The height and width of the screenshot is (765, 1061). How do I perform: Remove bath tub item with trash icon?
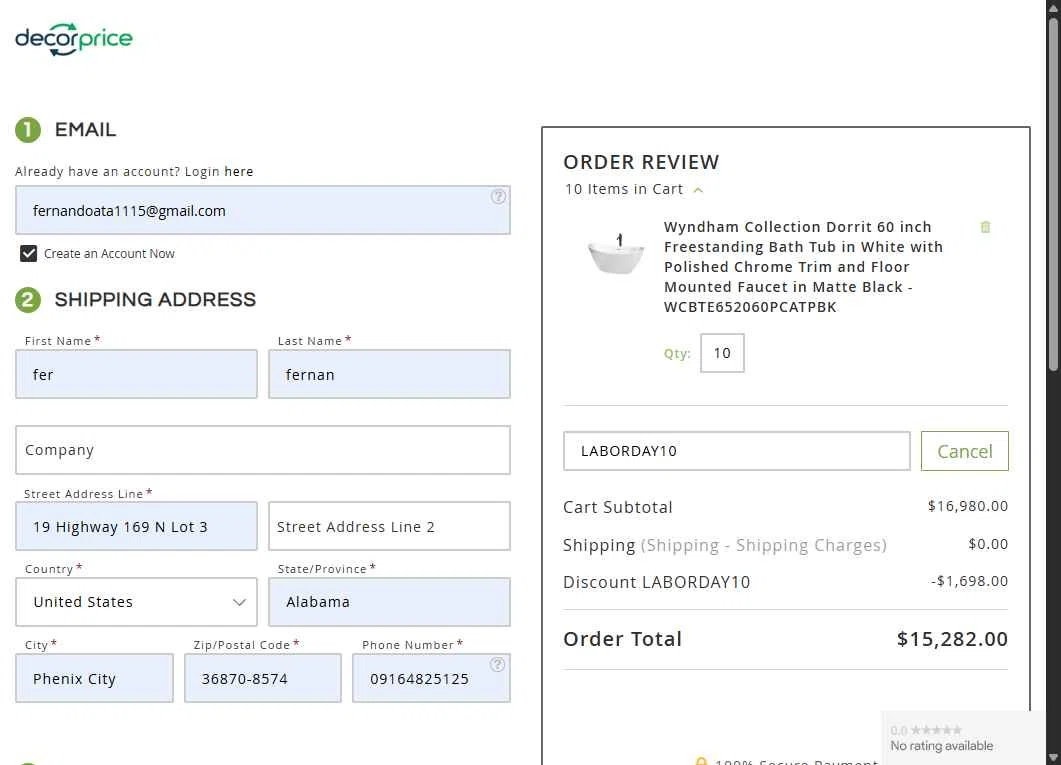[985, 227]
